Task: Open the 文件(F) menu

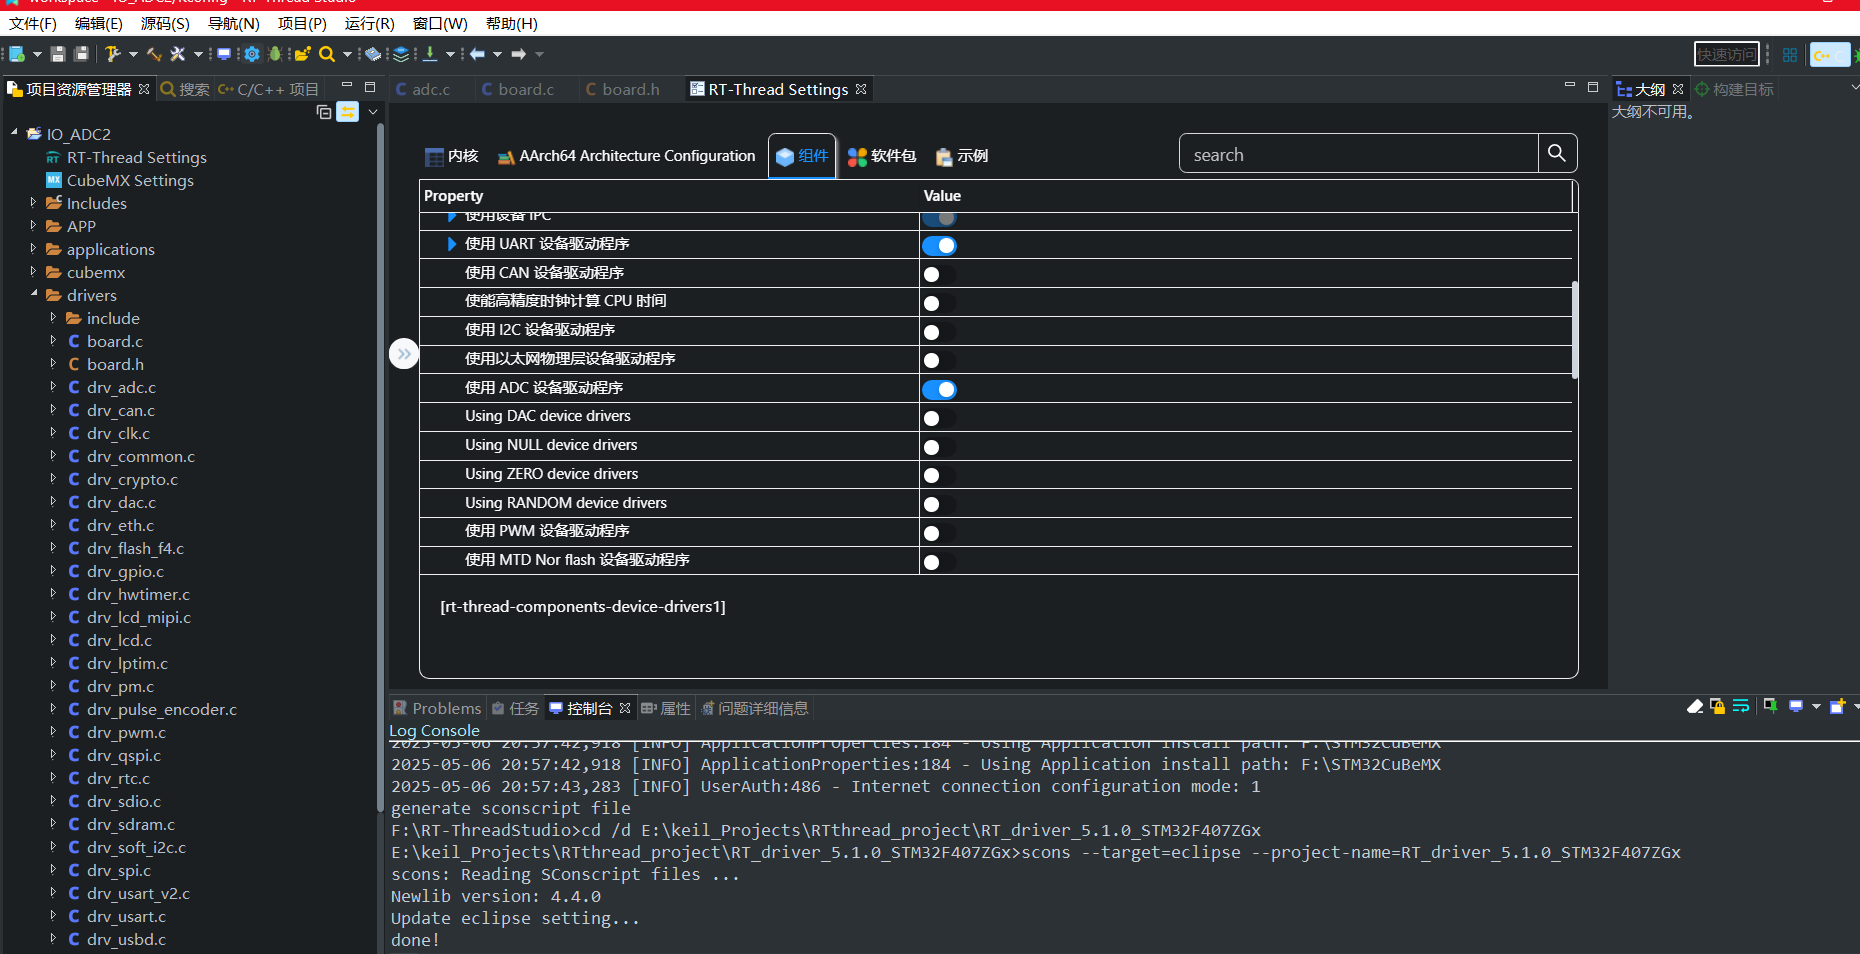Action: pos(33,23)
